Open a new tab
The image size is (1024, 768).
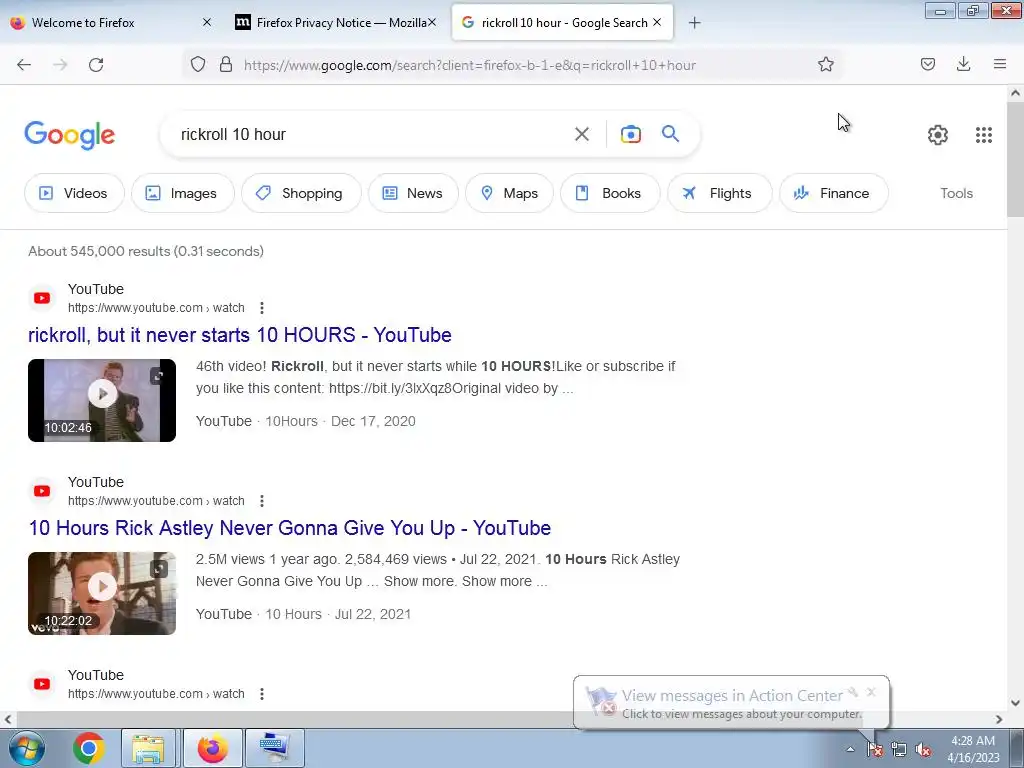694,23
